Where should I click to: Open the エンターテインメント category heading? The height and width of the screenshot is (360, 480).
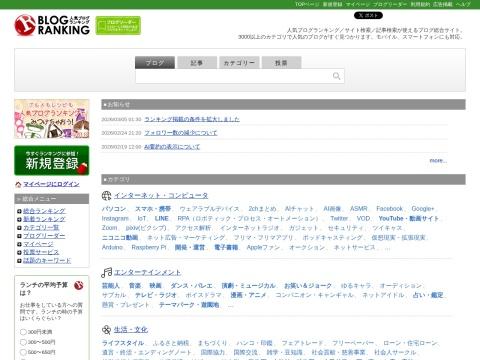[147, 272]
